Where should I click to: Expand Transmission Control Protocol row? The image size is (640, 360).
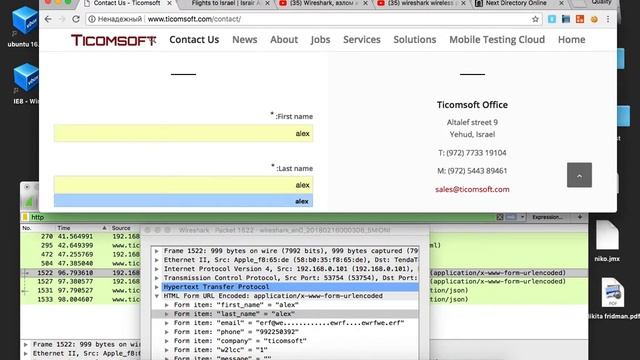click(157, 278)
